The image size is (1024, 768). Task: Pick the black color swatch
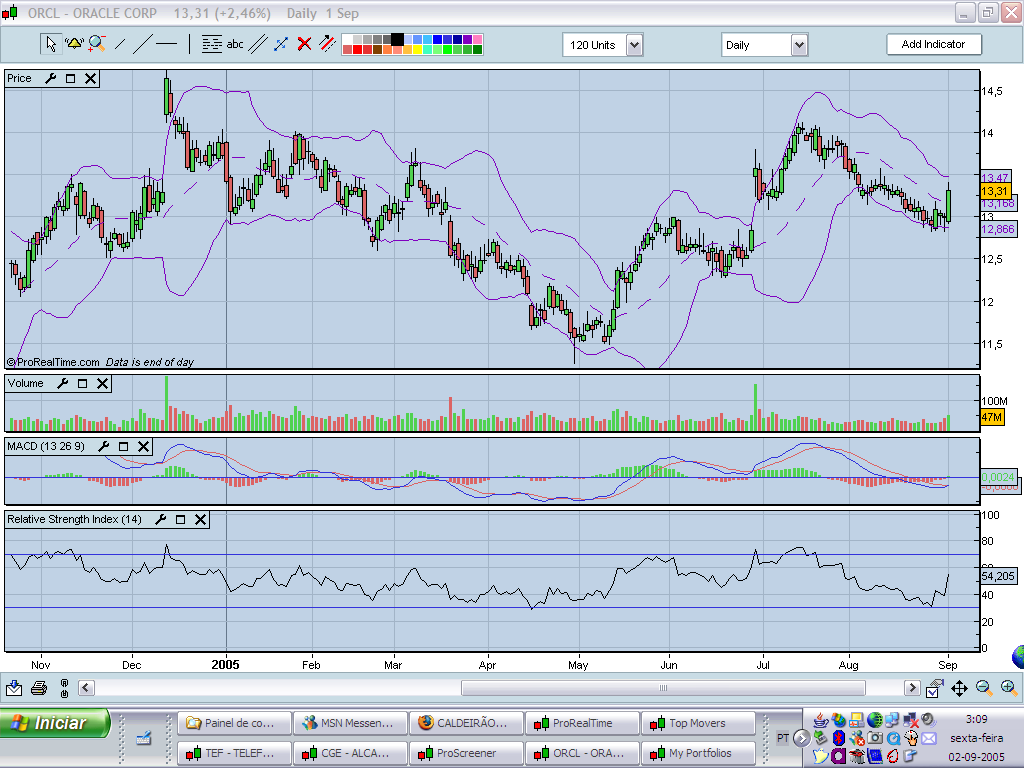pyautogui.click(x=397, y=39)
